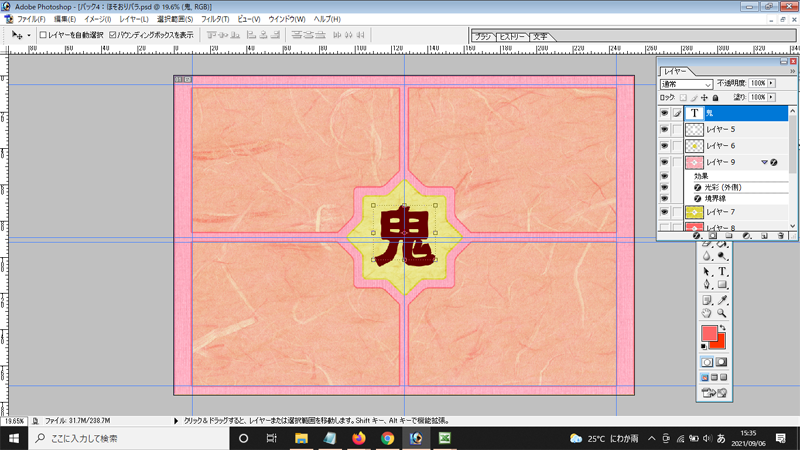
Task: Open tool preset picker arrow
Action: [x=29, y=35]
